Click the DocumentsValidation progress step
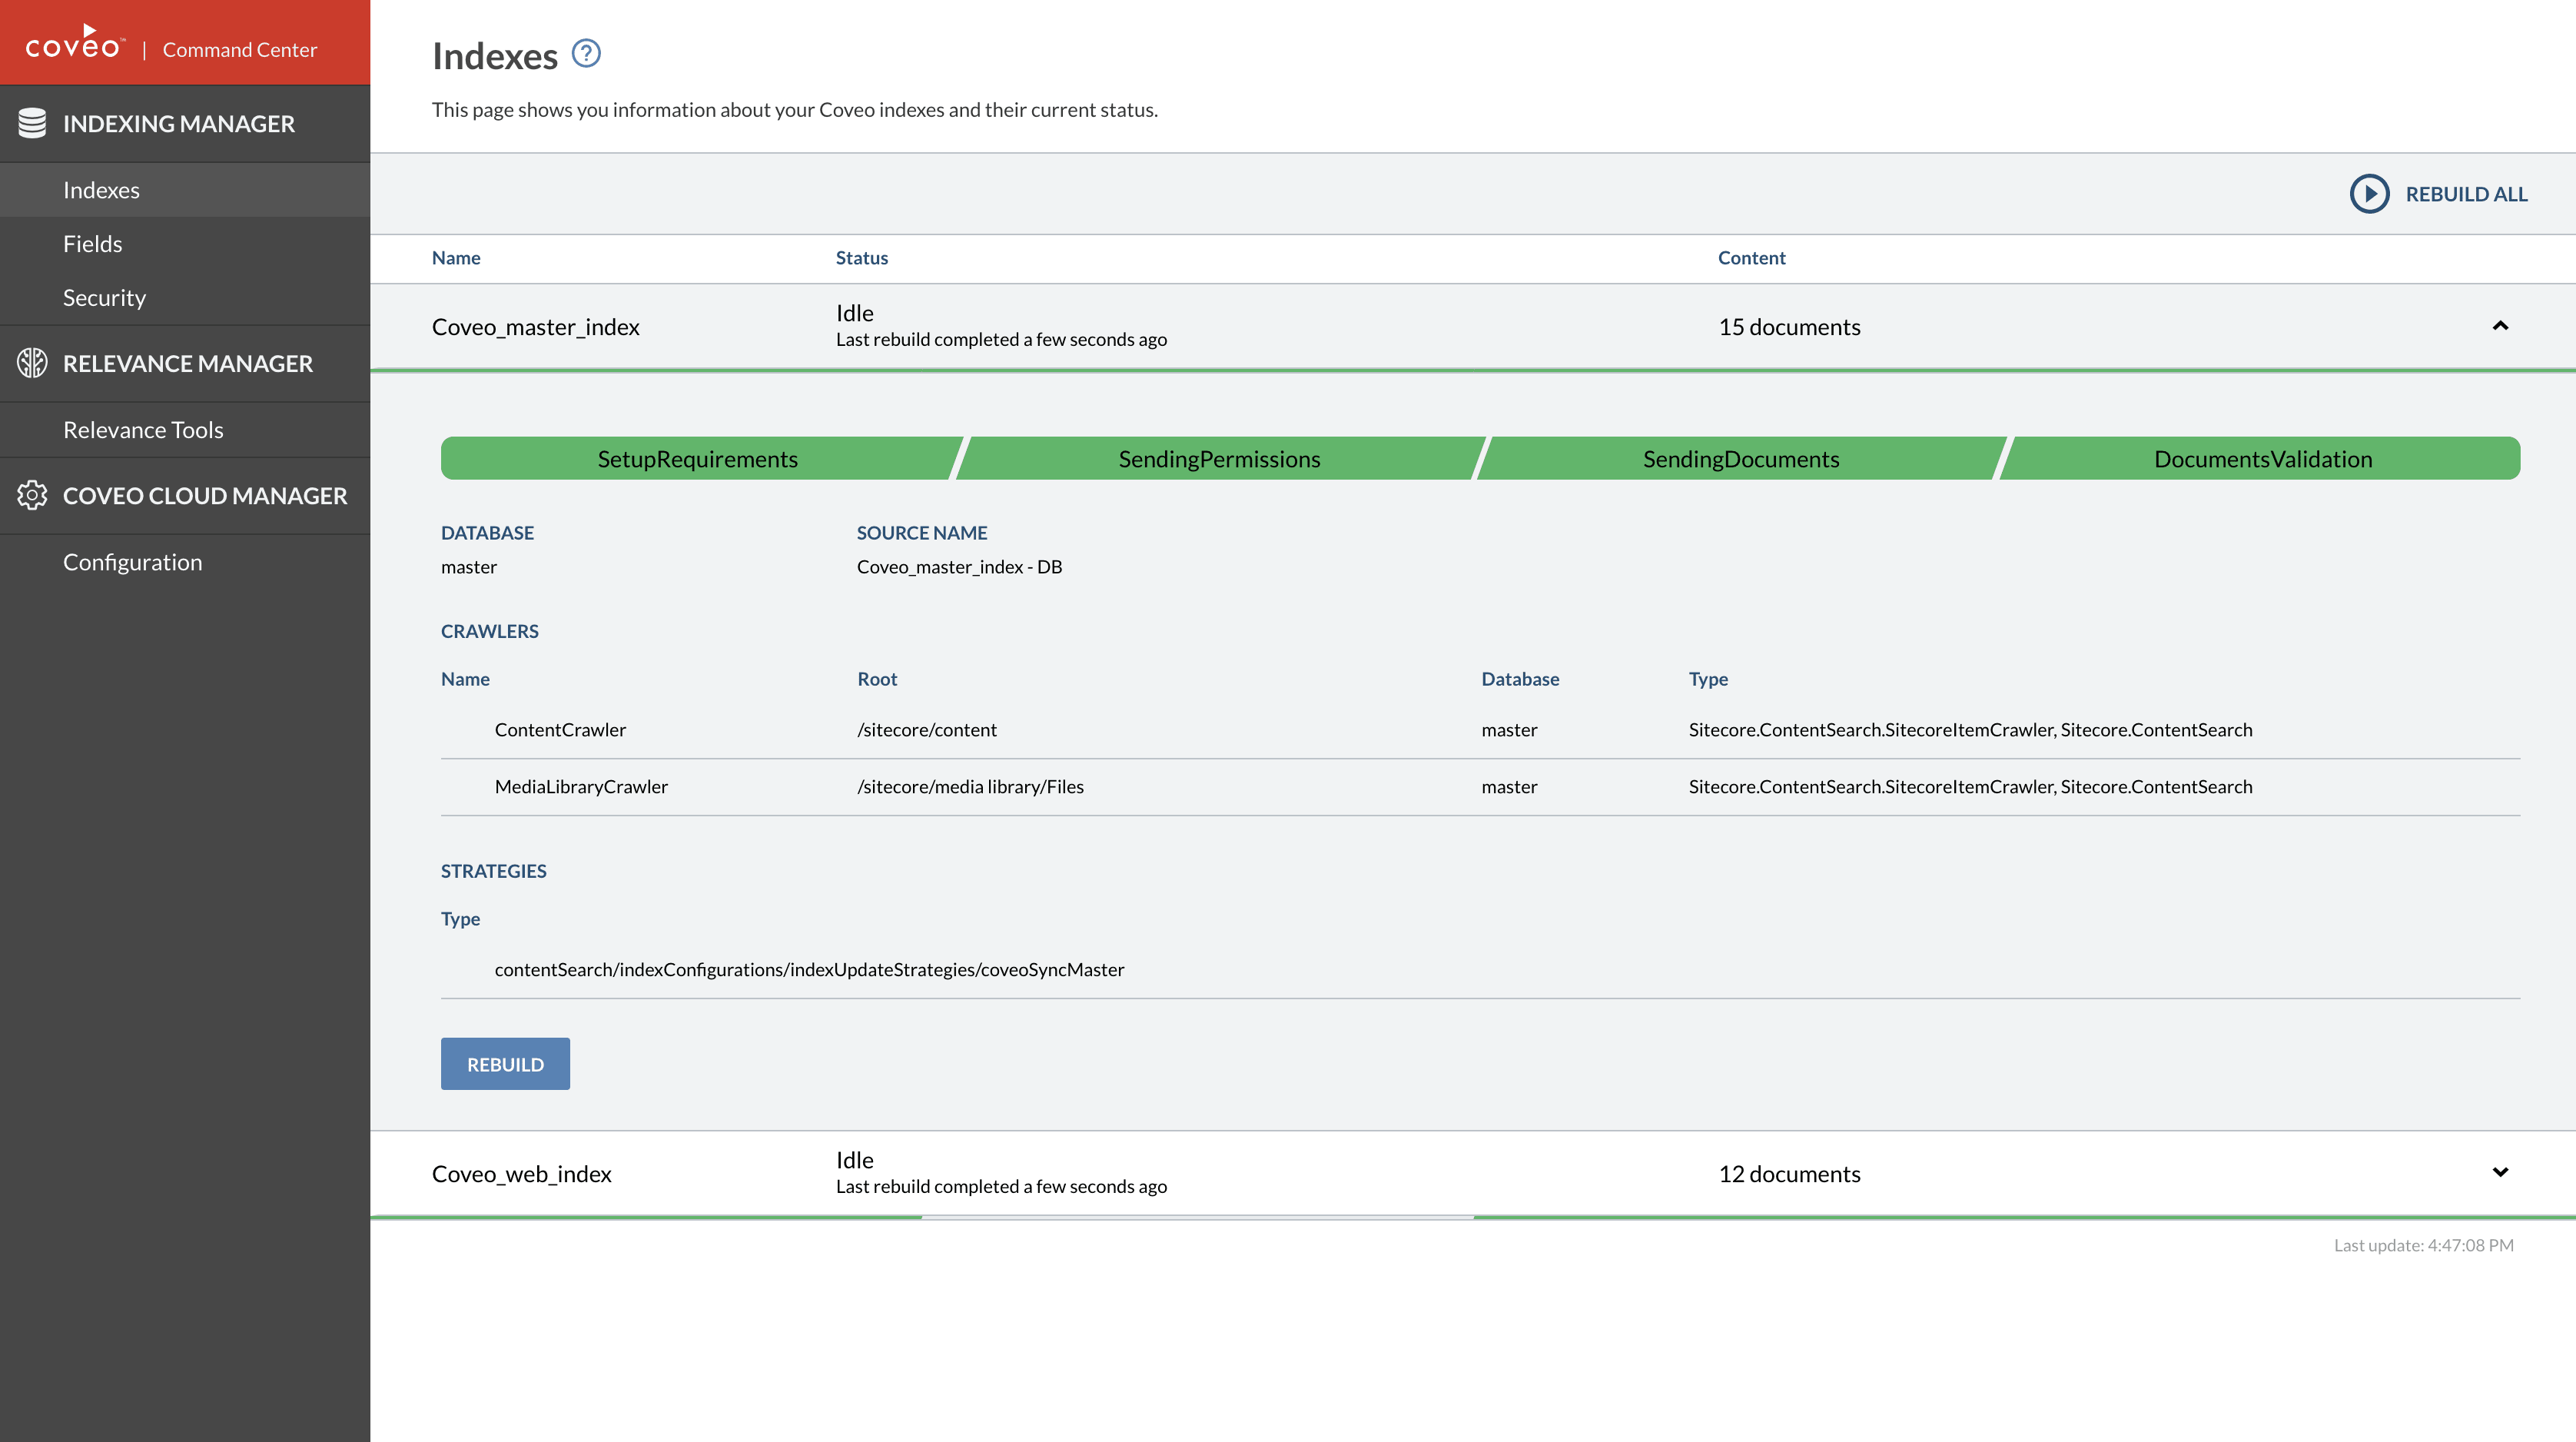 2262,459
